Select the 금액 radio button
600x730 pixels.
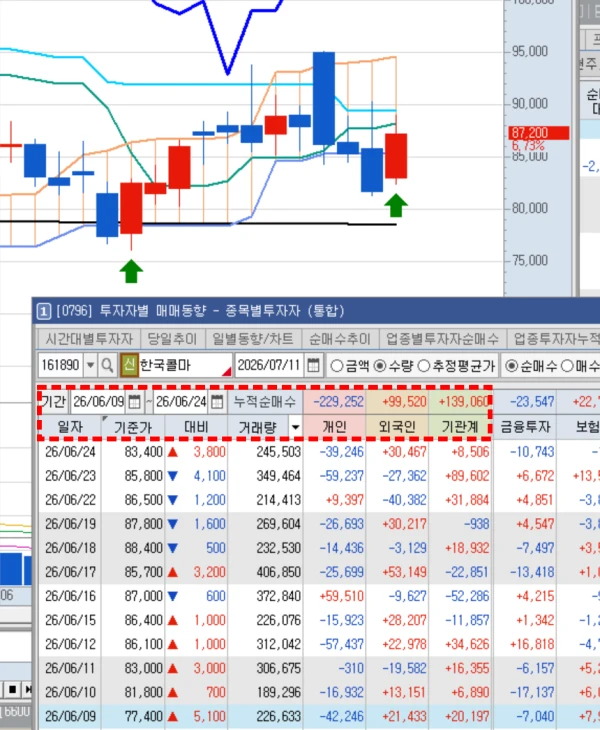pos(337,366)
